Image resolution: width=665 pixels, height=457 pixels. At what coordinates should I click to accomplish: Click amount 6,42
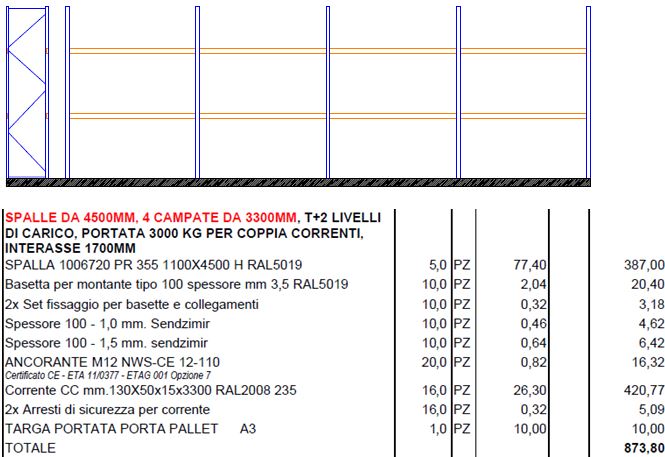click(651, 343)
